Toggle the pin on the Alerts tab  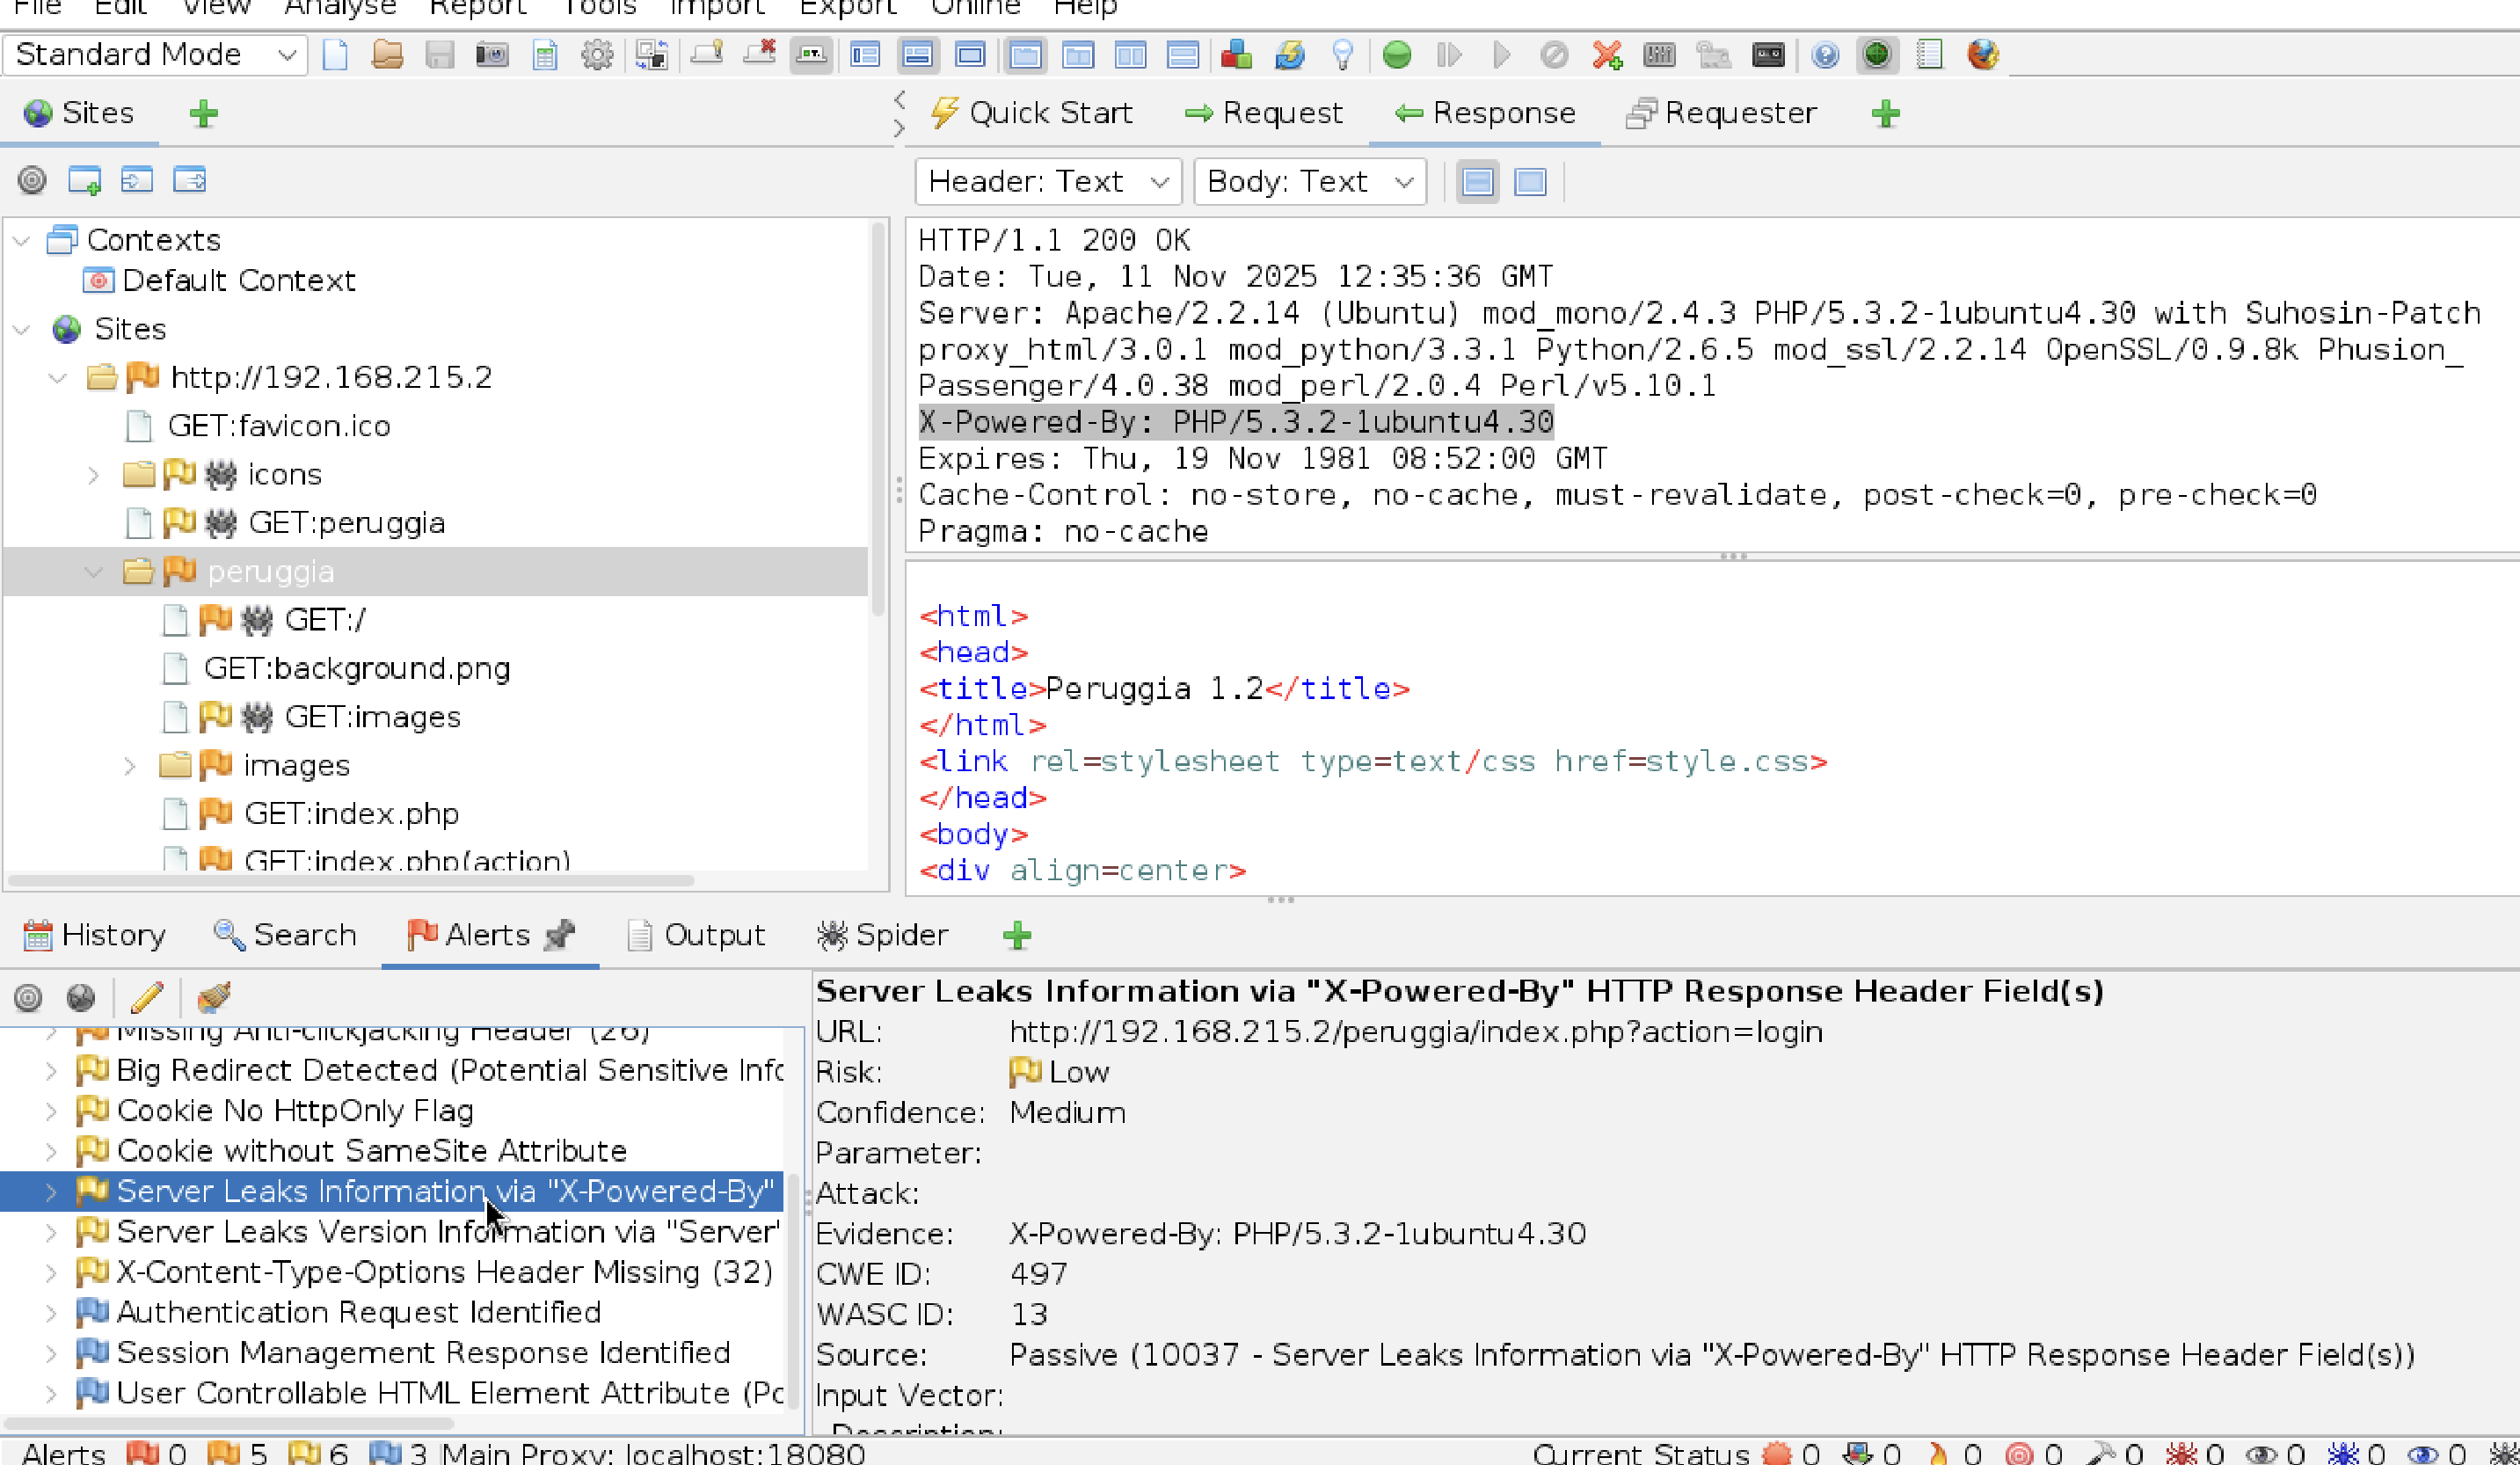[x=560, y=935]
